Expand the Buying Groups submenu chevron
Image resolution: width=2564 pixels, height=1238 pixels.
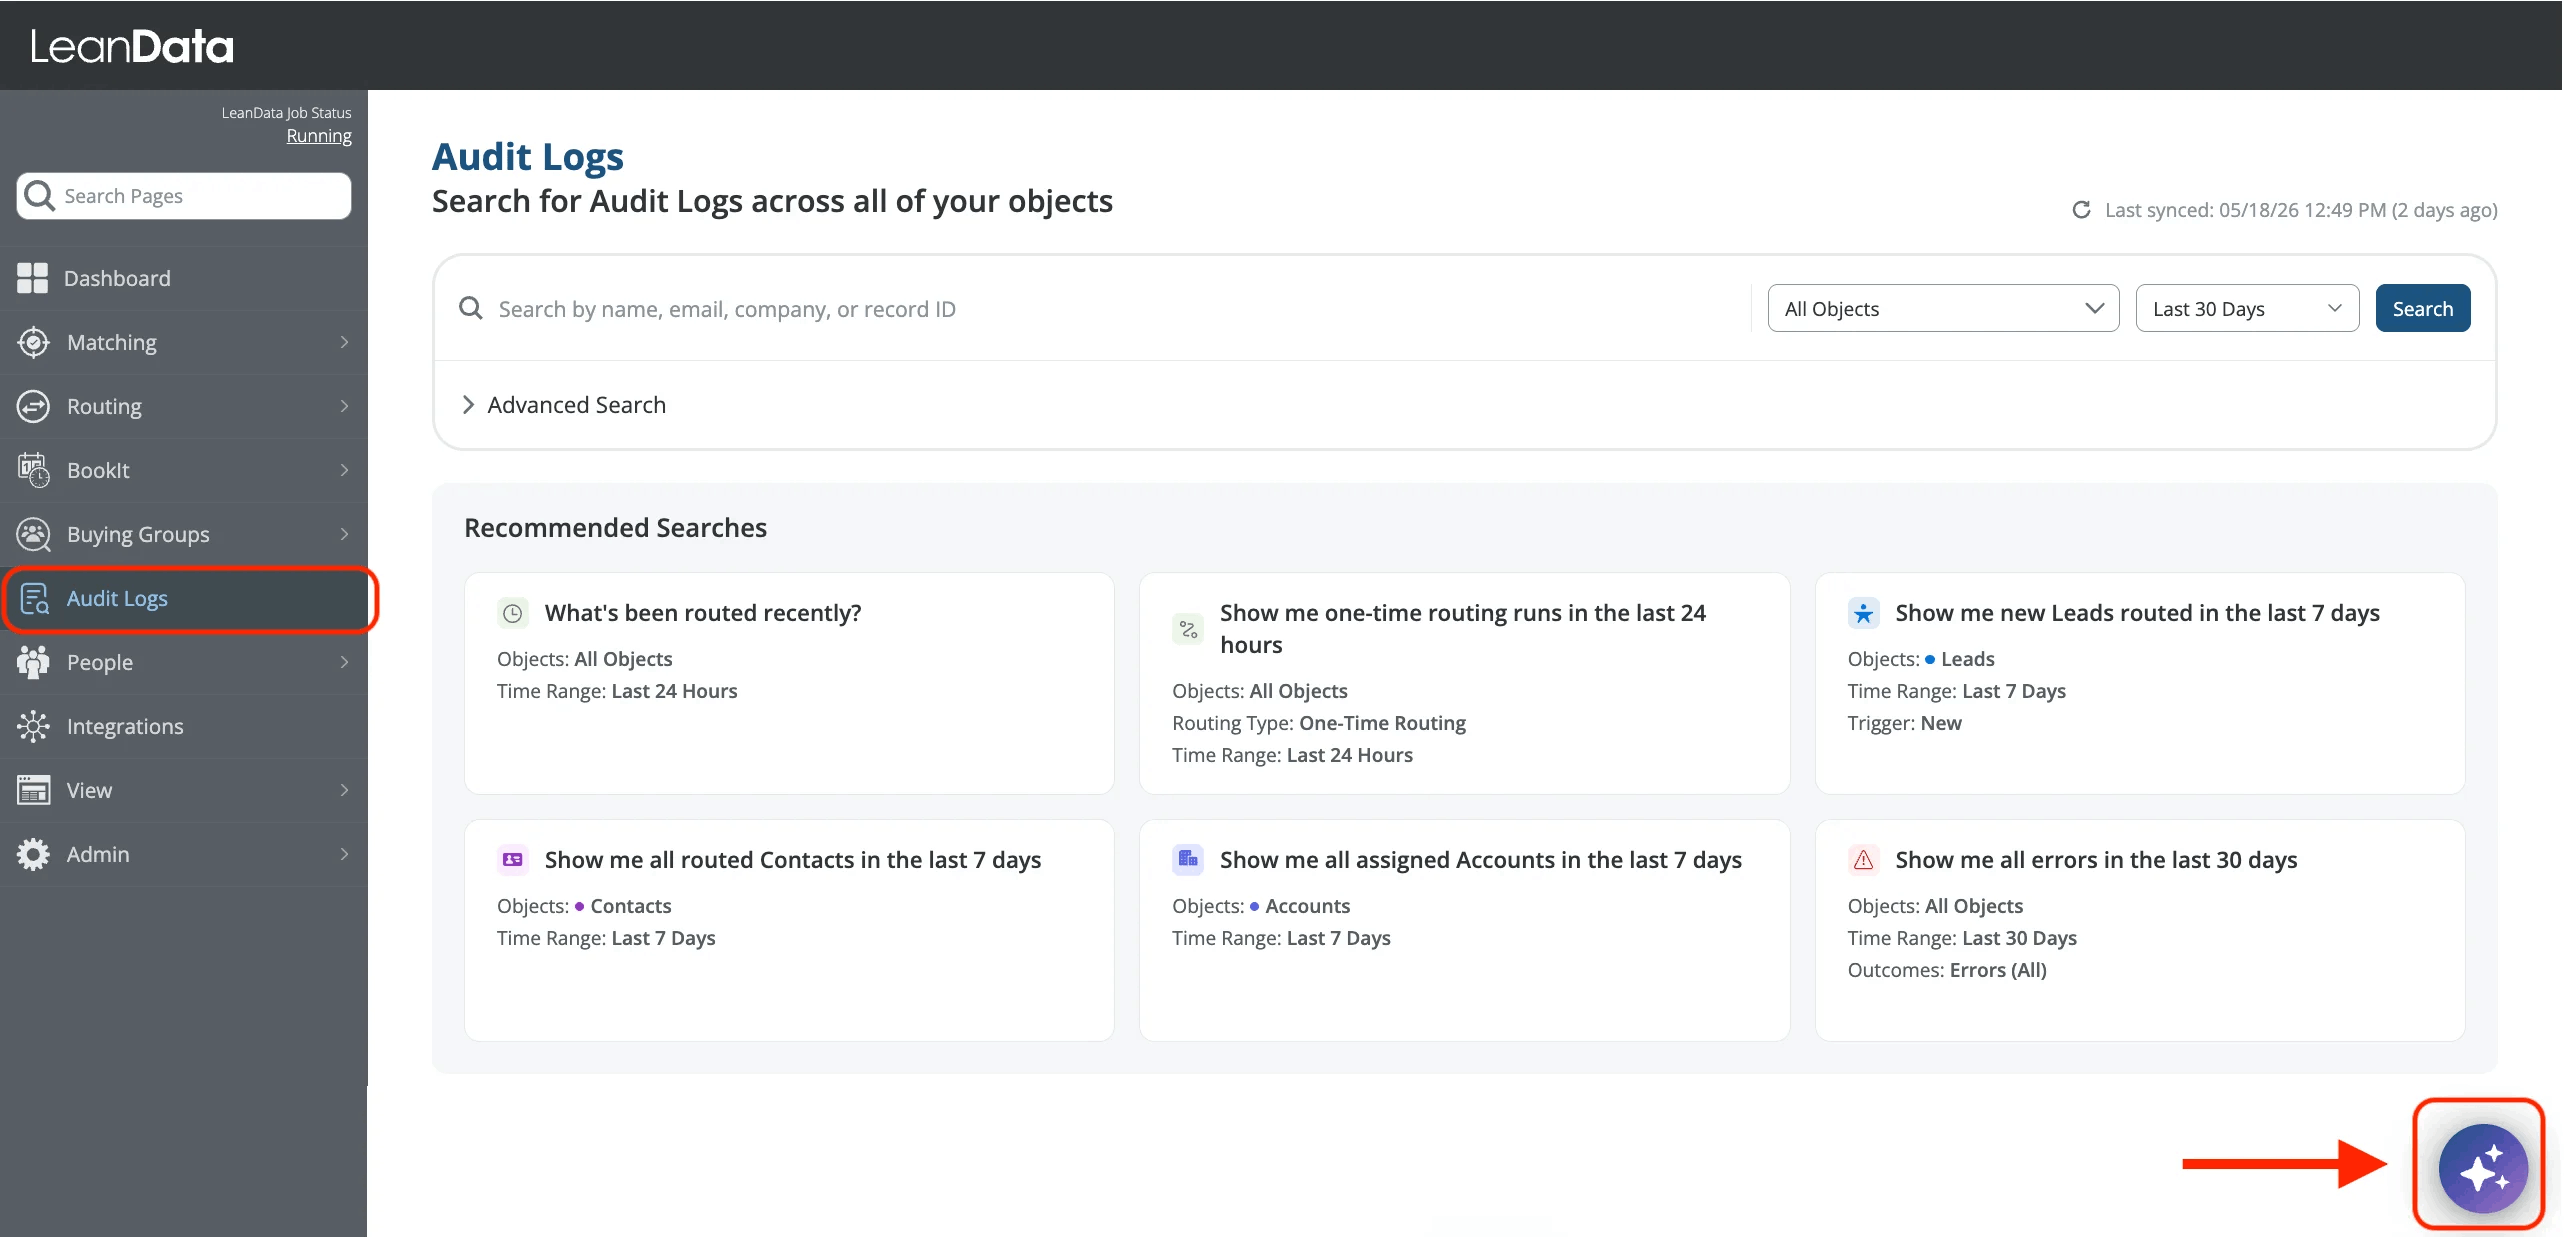coord(344,534)
